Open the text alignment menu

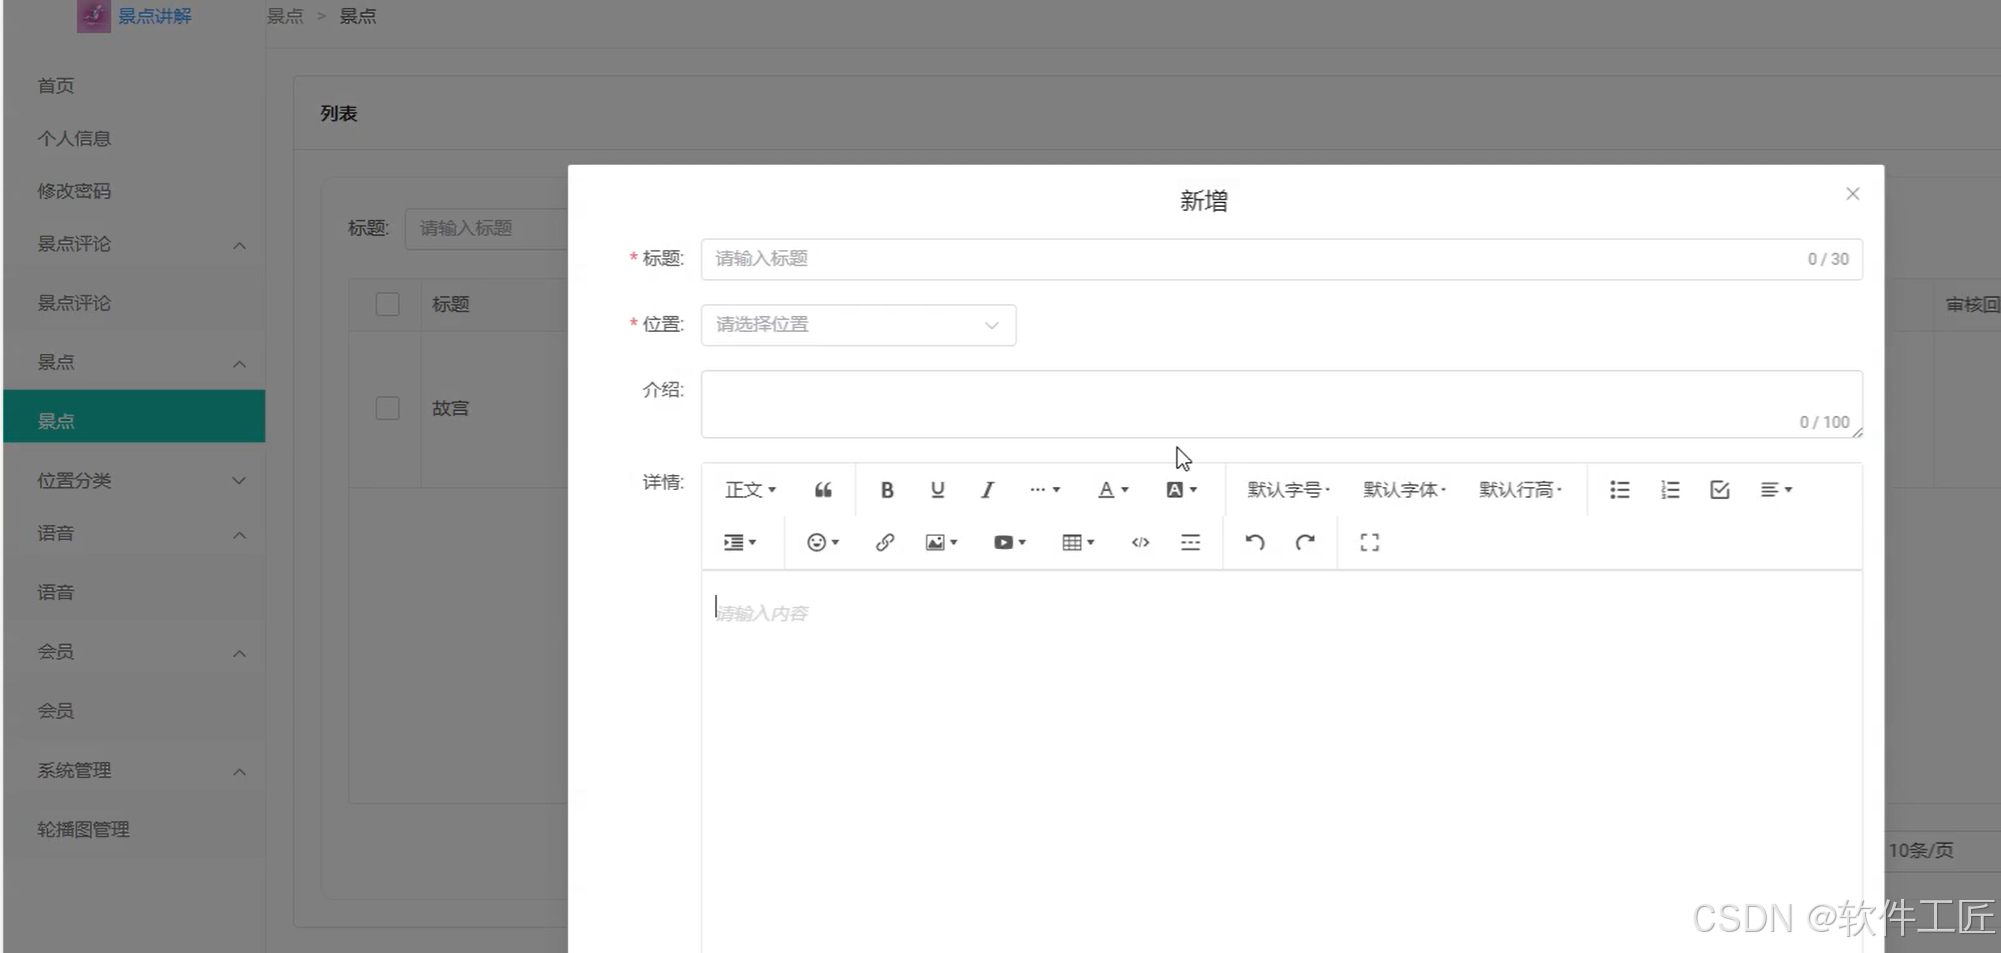1776,490
